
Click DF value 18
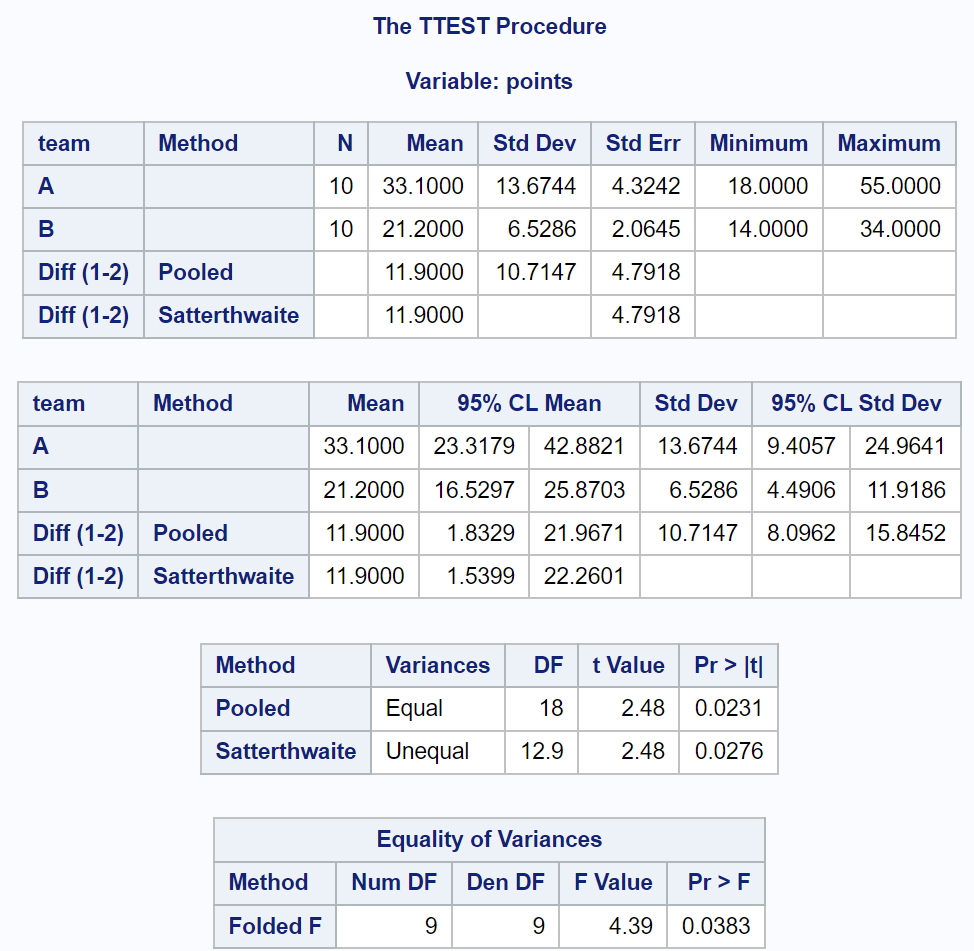pyautogui.click(x=552, y=708)
